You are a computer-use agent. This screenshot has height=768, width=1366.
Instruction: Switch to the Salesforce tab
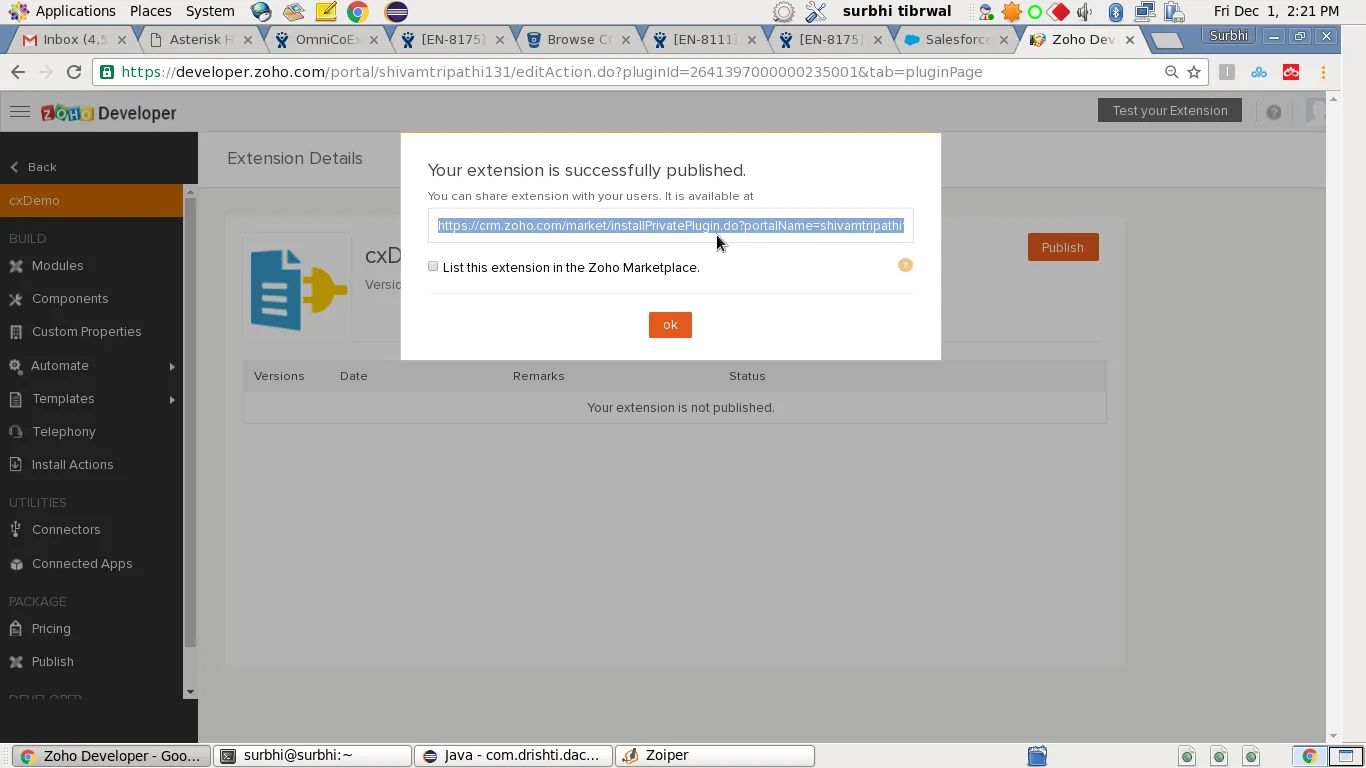(957, 40)
